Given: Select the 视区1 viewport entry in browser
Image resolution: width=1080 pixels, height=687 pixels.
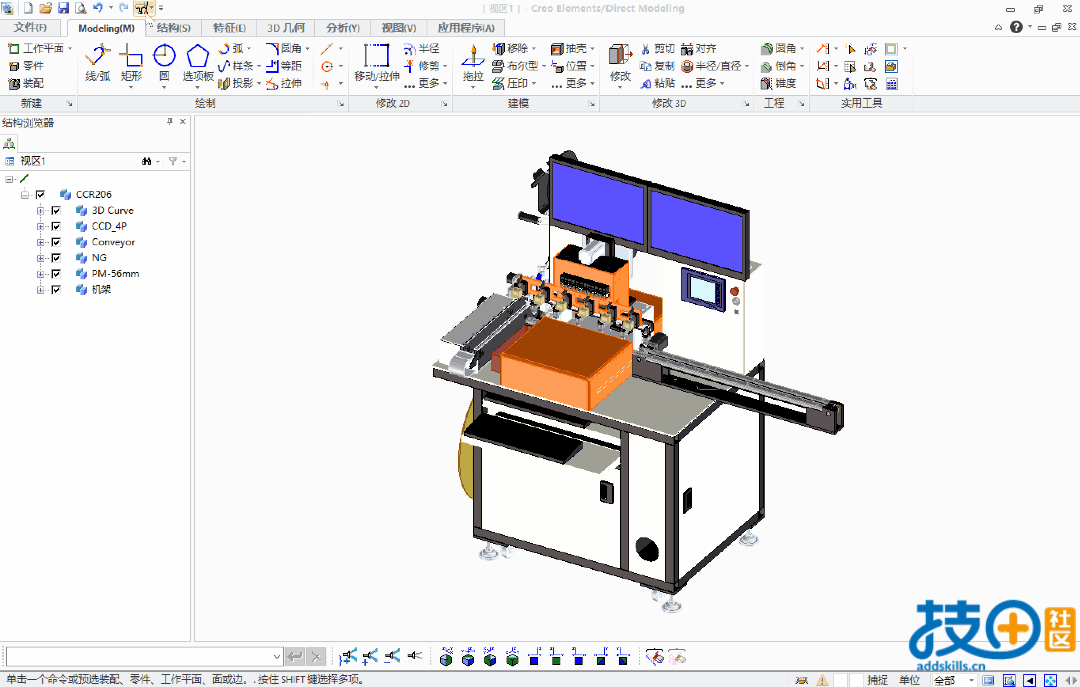Looking at the screenshot, I should [x=32, y=161].
